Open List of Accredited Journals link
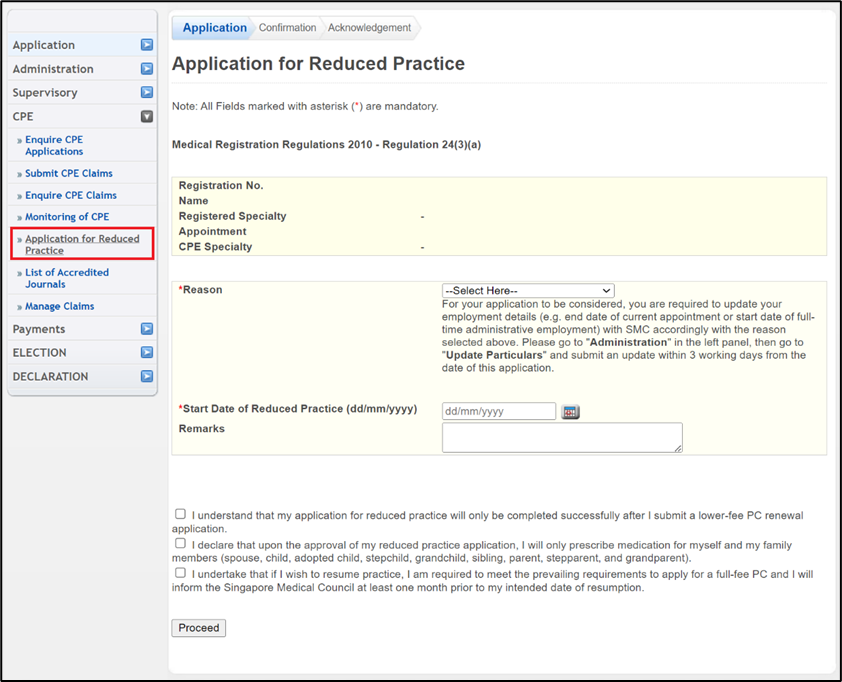Image resolution: width=842 pixels, height=682 pixels. click(67, 278)
